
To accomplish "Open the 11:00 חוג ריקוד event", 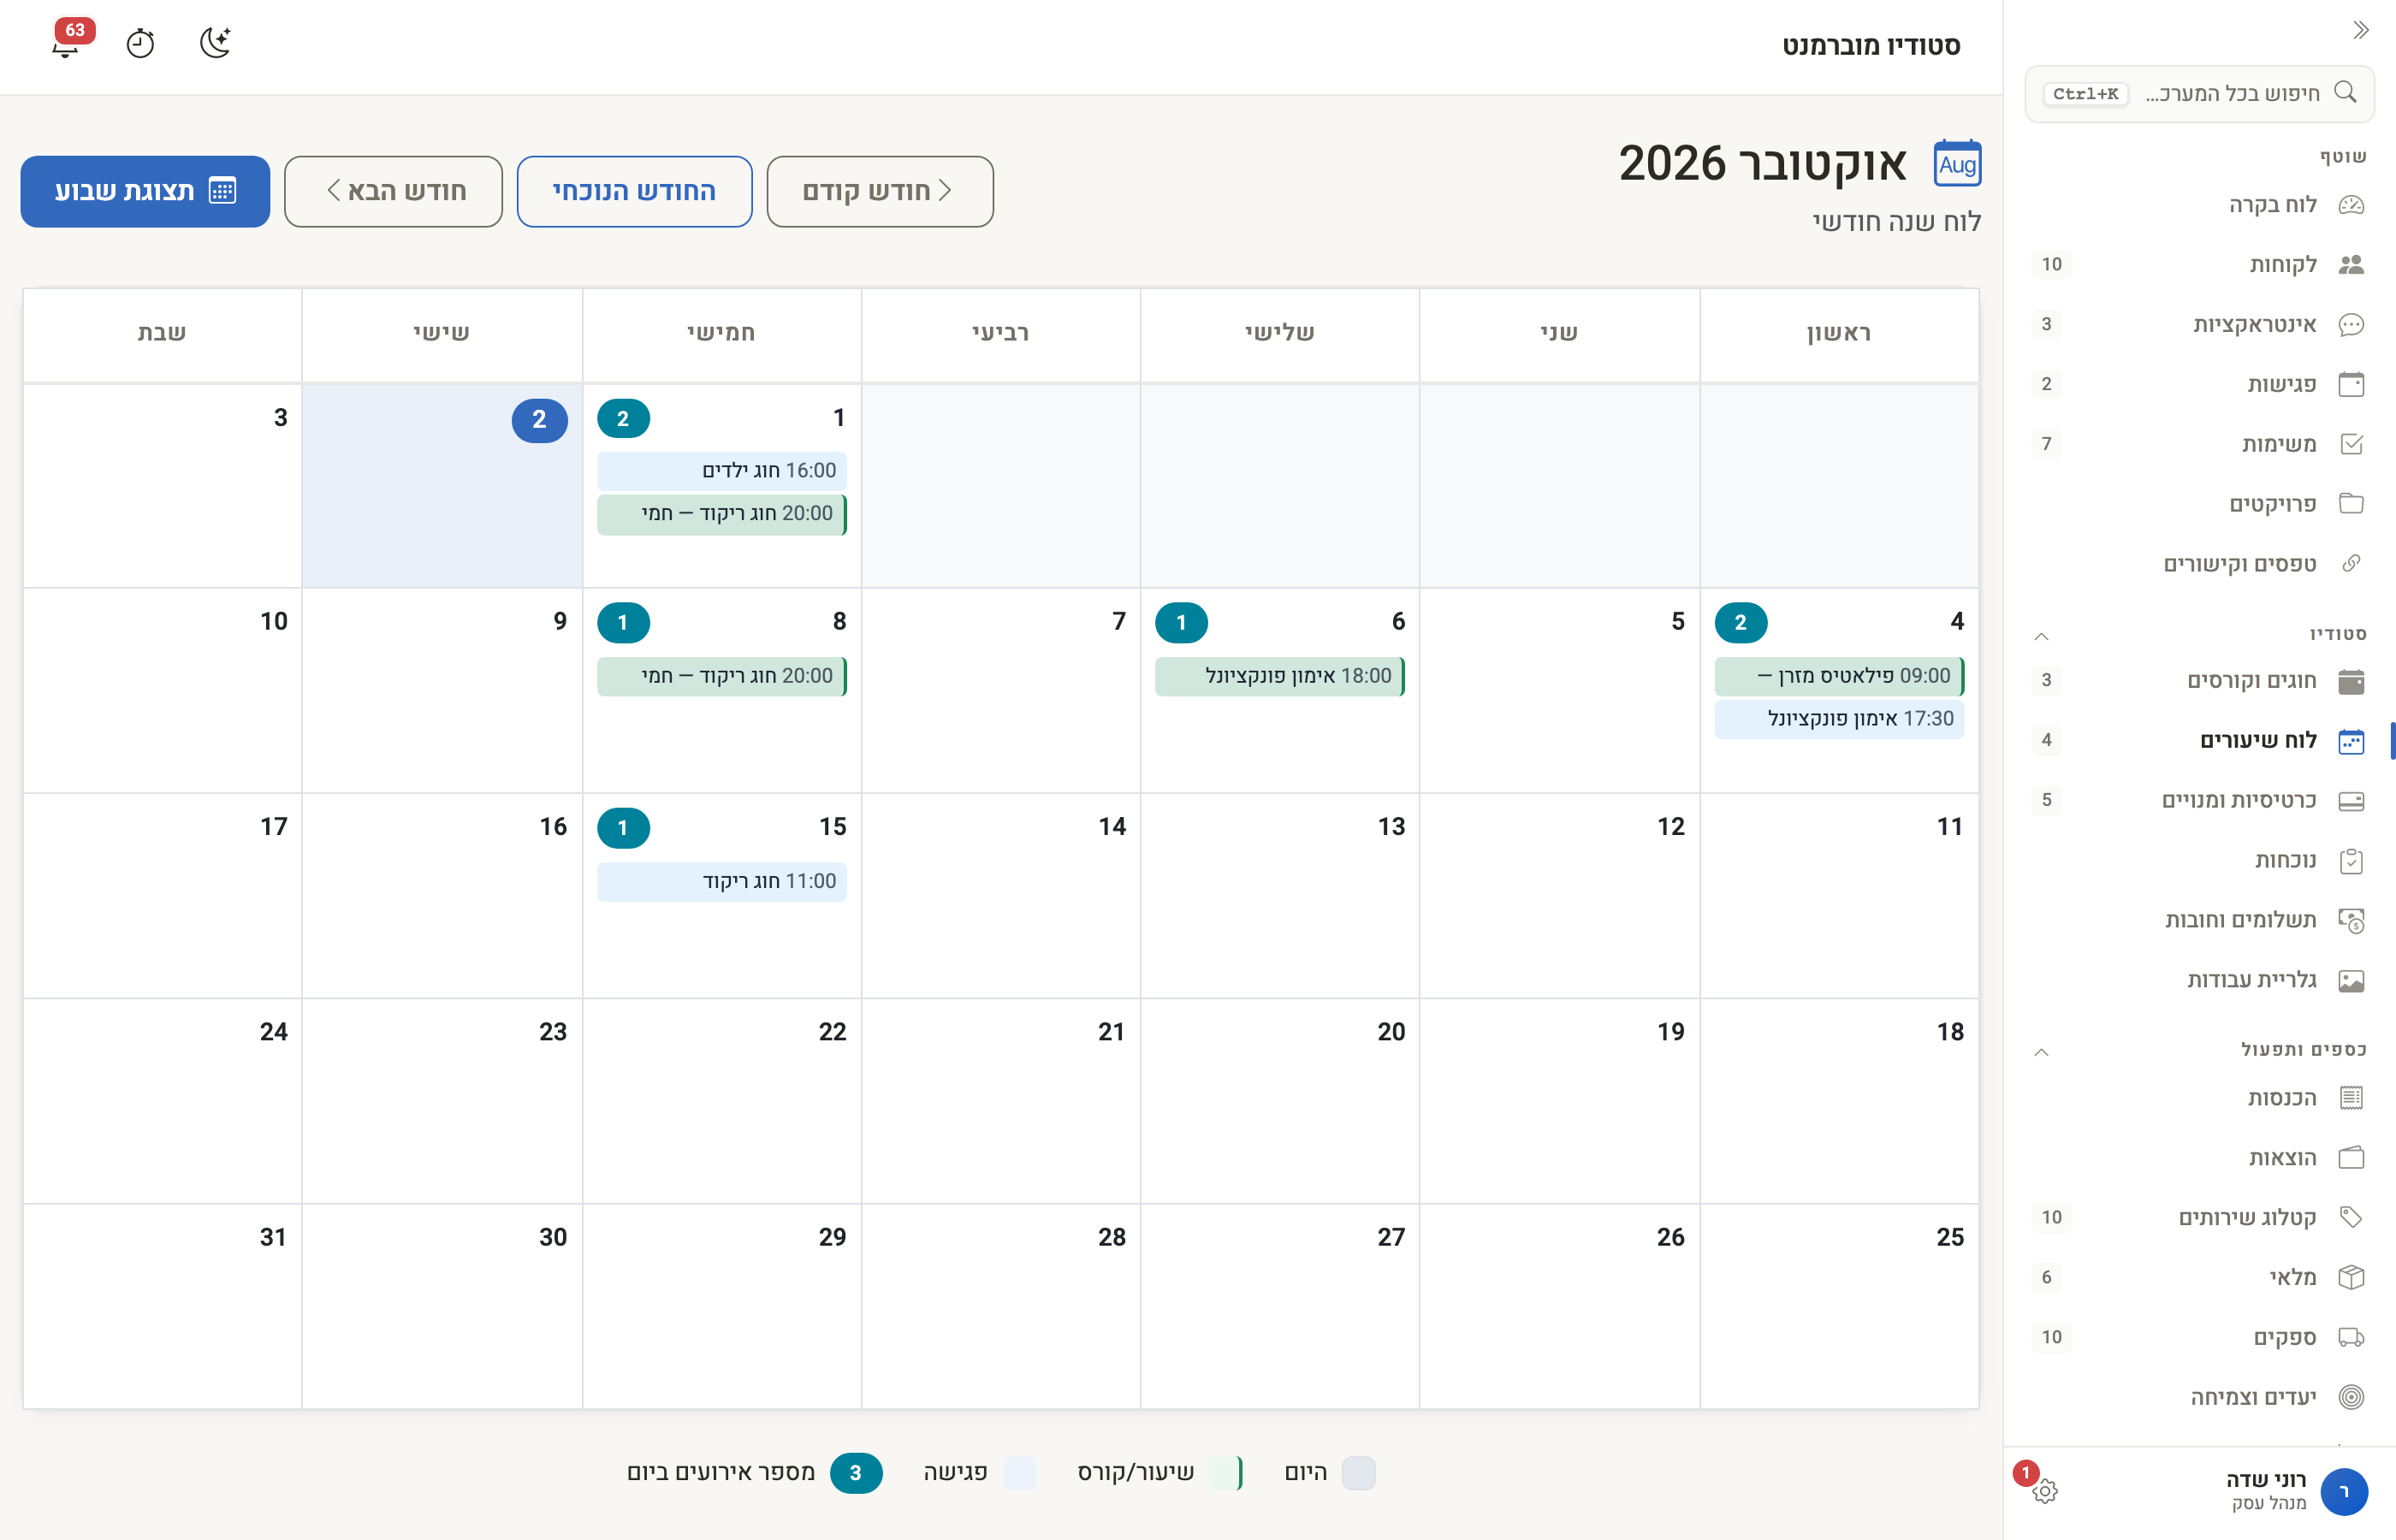I will click(722, 882).
